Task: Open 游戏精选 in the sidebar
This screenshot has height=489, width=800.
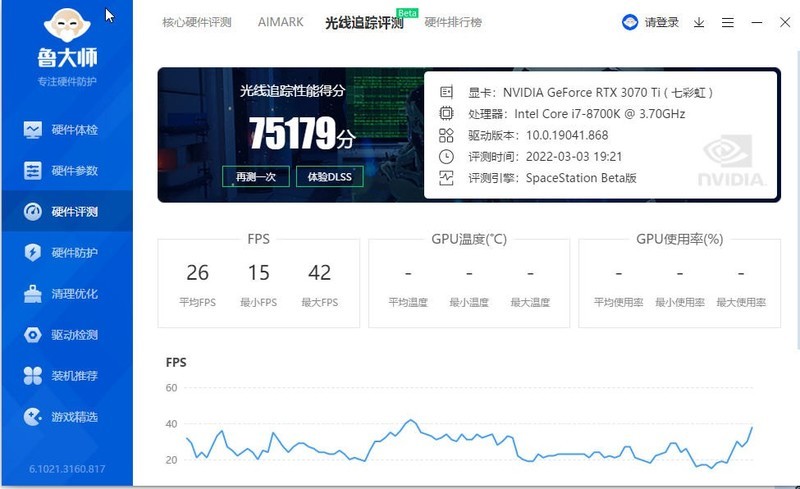Action: [67, 417]
